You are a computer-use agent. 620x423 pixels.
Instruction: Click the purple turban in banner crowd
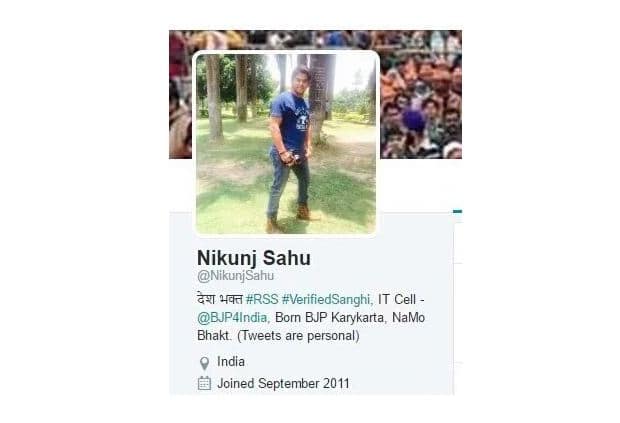click(414, 119)
